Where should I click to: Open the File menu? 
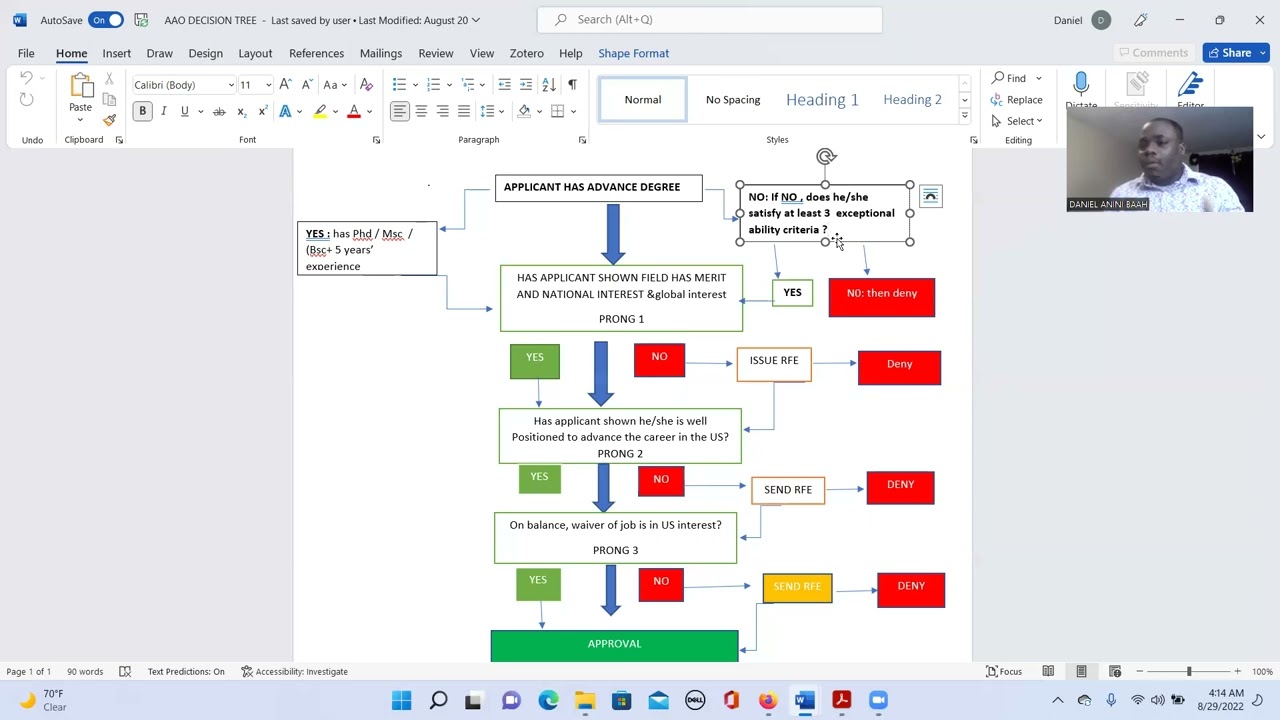(26, 53)
